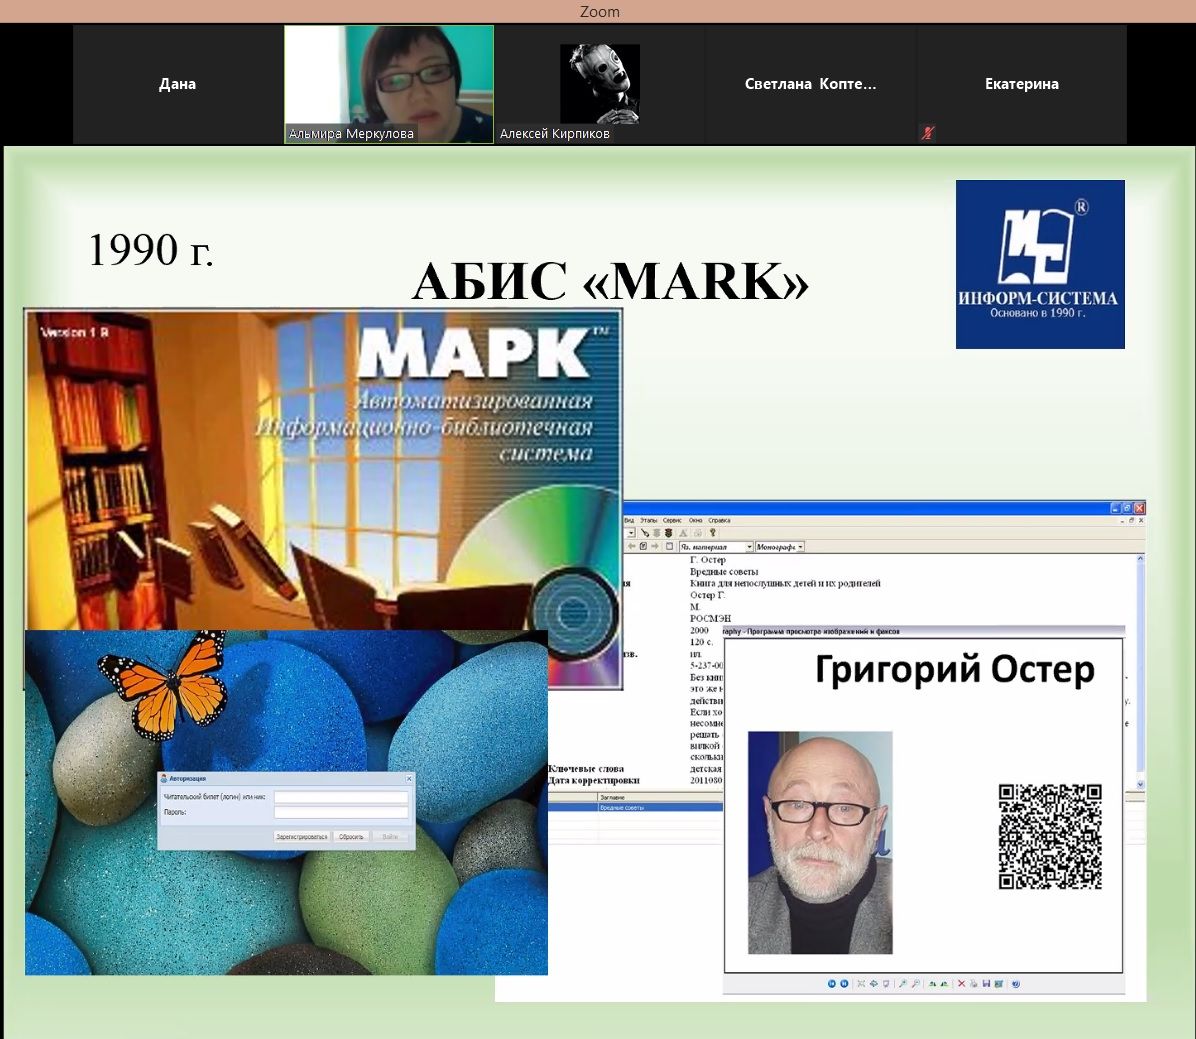The image size is (1196, 1039).
Task: Click the Войти button
Action: [x=390, y=837]
